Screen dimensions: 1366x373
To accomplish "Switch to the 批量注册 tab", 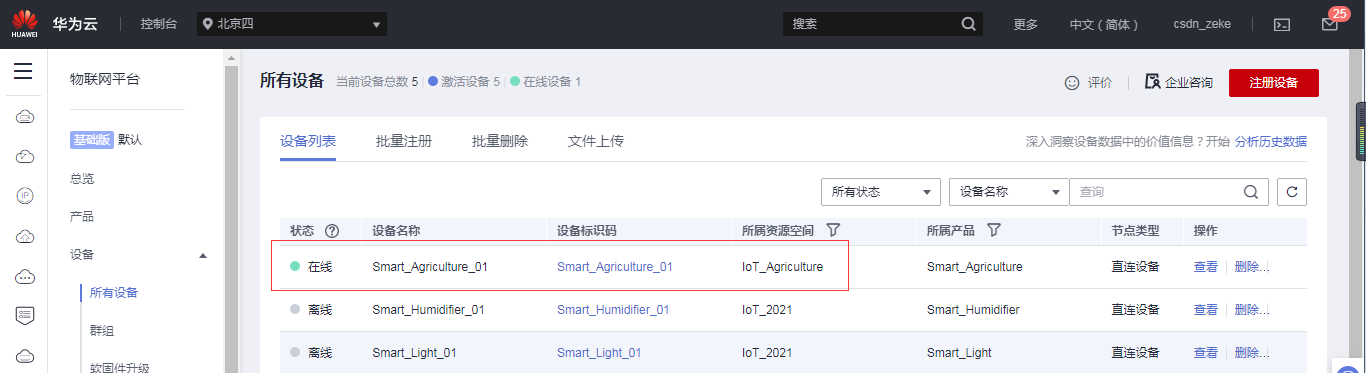I will [x=404, y=141].
